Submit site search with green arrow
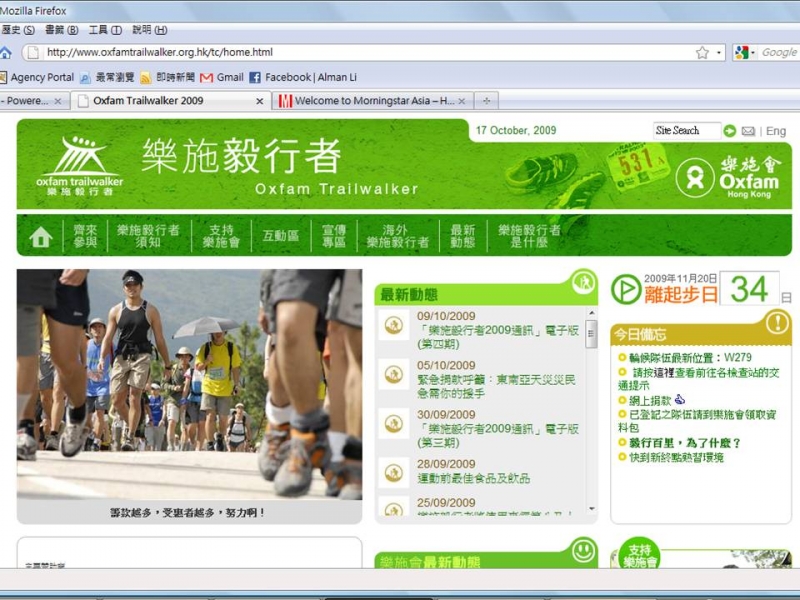Image resolution: width=800 pixels, height=600 pixels. click(x=730, y=131)
